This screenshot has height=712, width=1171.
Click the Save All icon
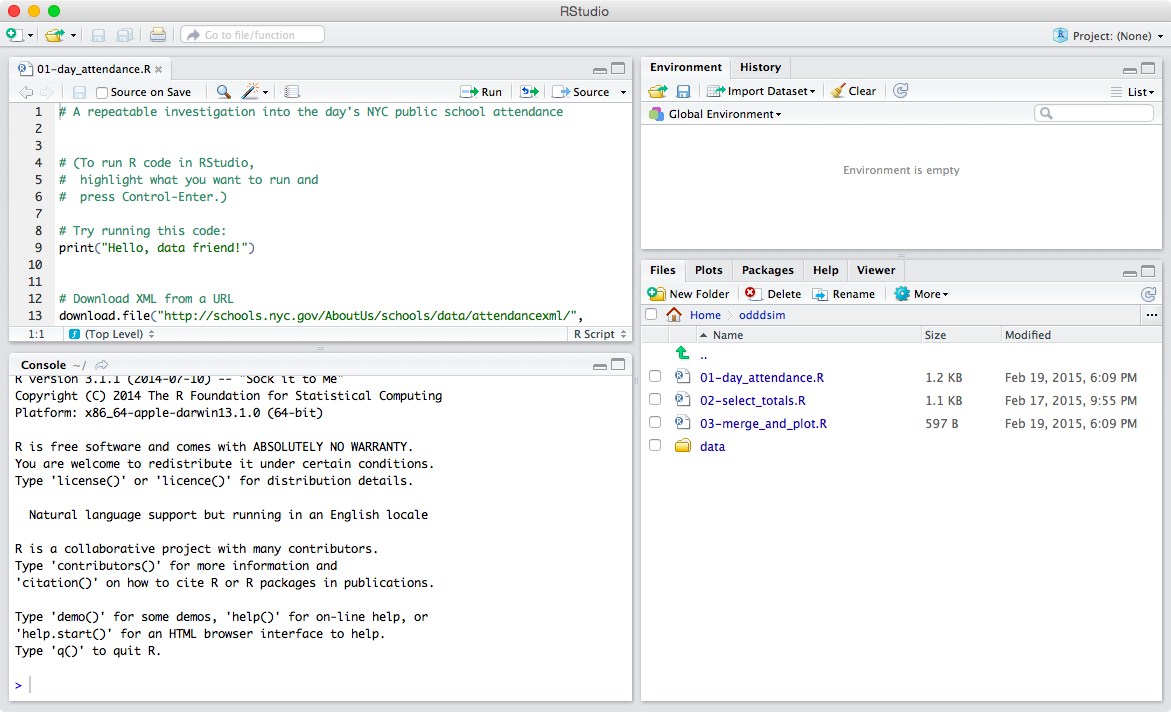pyautogui.click(x=125, y=34)
